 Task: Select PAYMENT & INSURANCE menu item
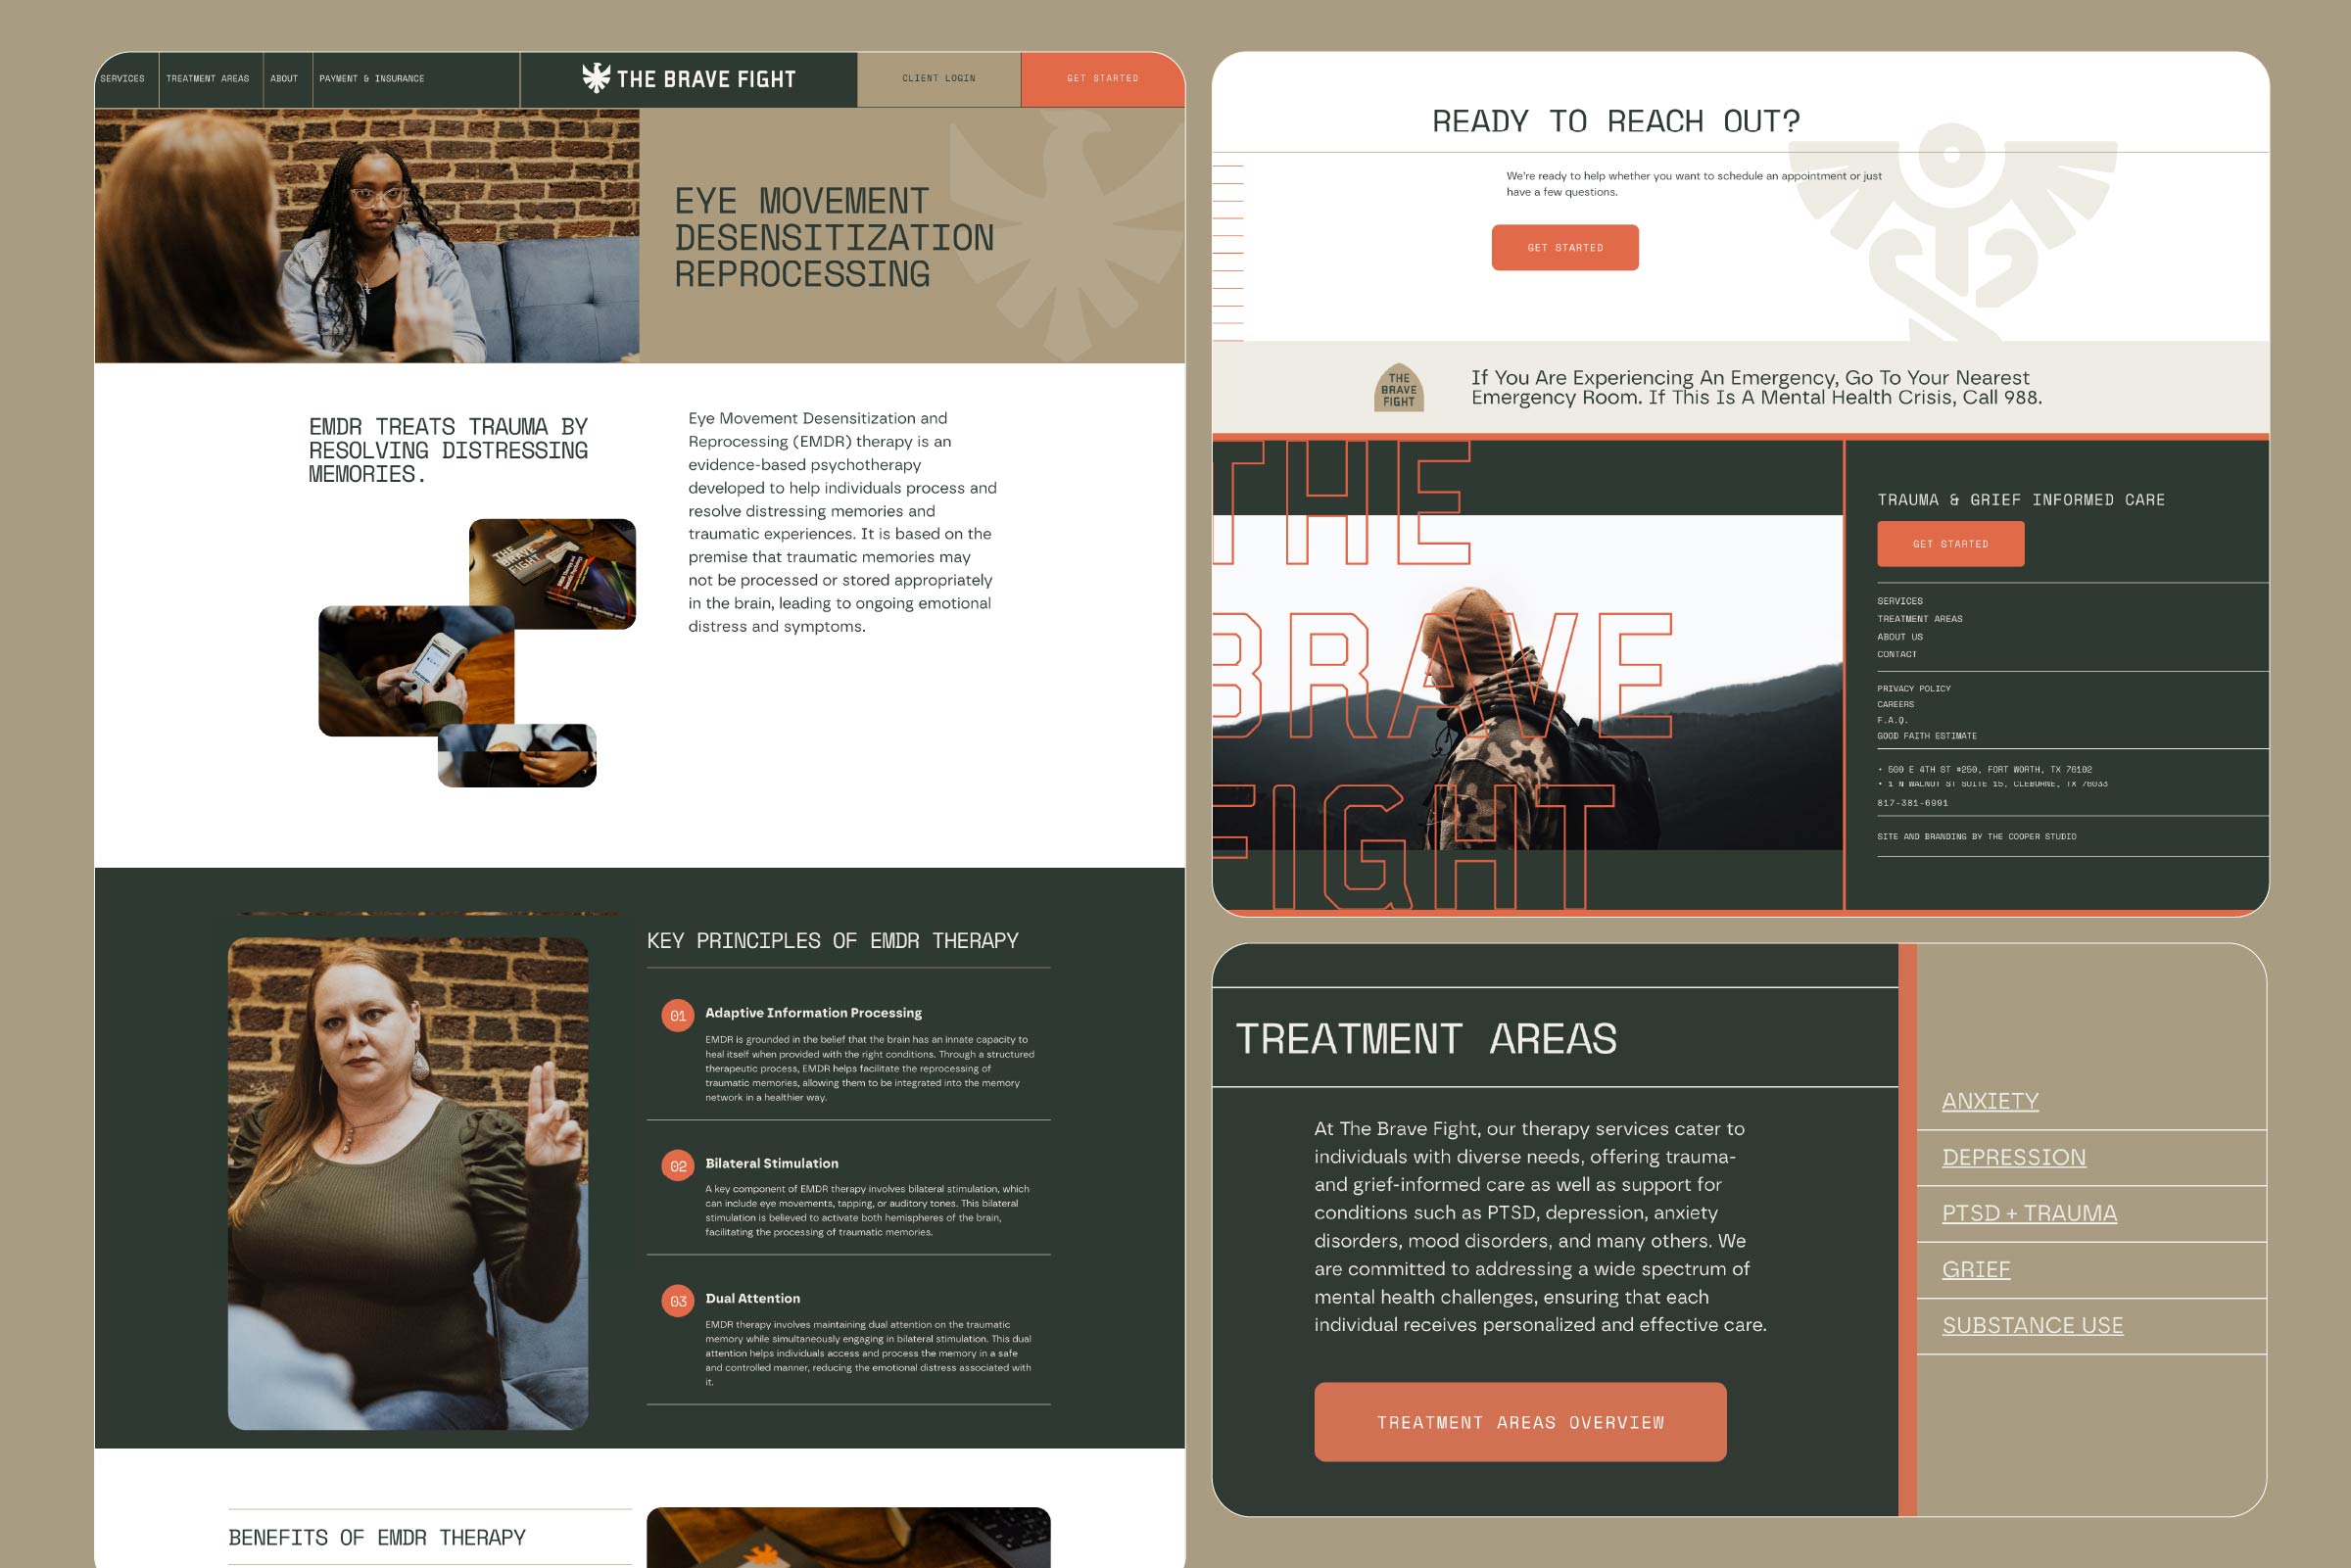pos(373,77)
